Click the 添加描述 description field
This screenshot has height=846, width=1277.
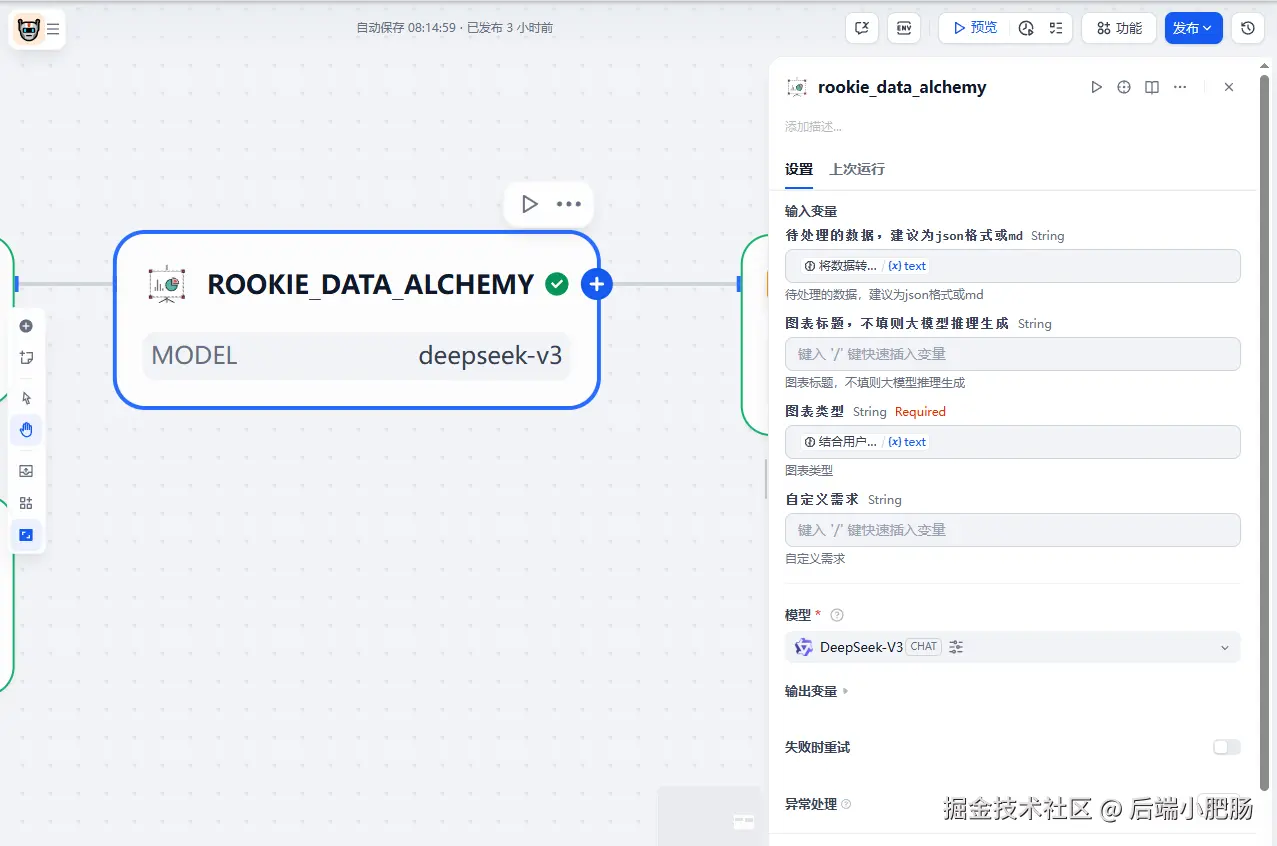click(x=813, y=127)
